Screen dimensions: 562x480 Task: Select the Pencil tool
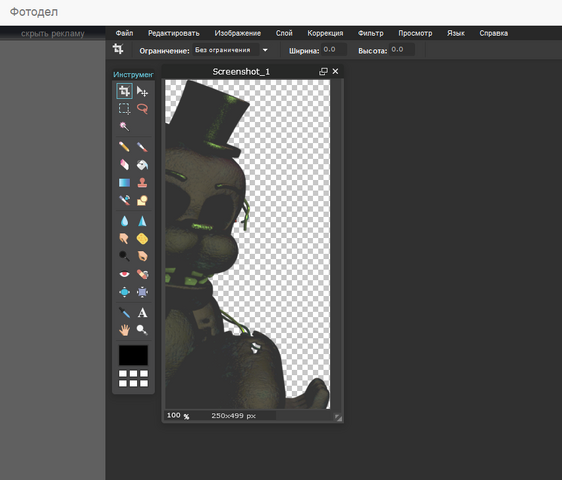(x=124, y=147)
